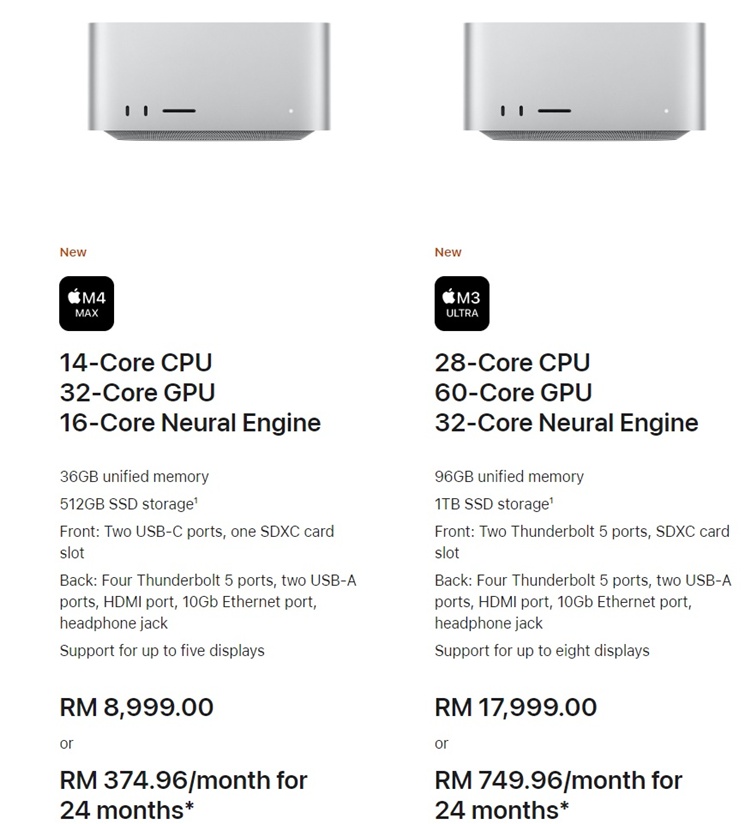Select the M4 Max Mac Studio image
750x824 pixels.
(209, 81)
